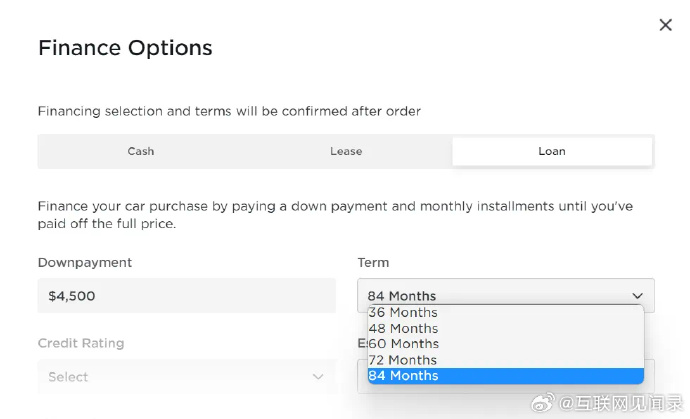Screen dimensions: 690x419
Task: Select the Loan tab
Action: click(552, 151)
